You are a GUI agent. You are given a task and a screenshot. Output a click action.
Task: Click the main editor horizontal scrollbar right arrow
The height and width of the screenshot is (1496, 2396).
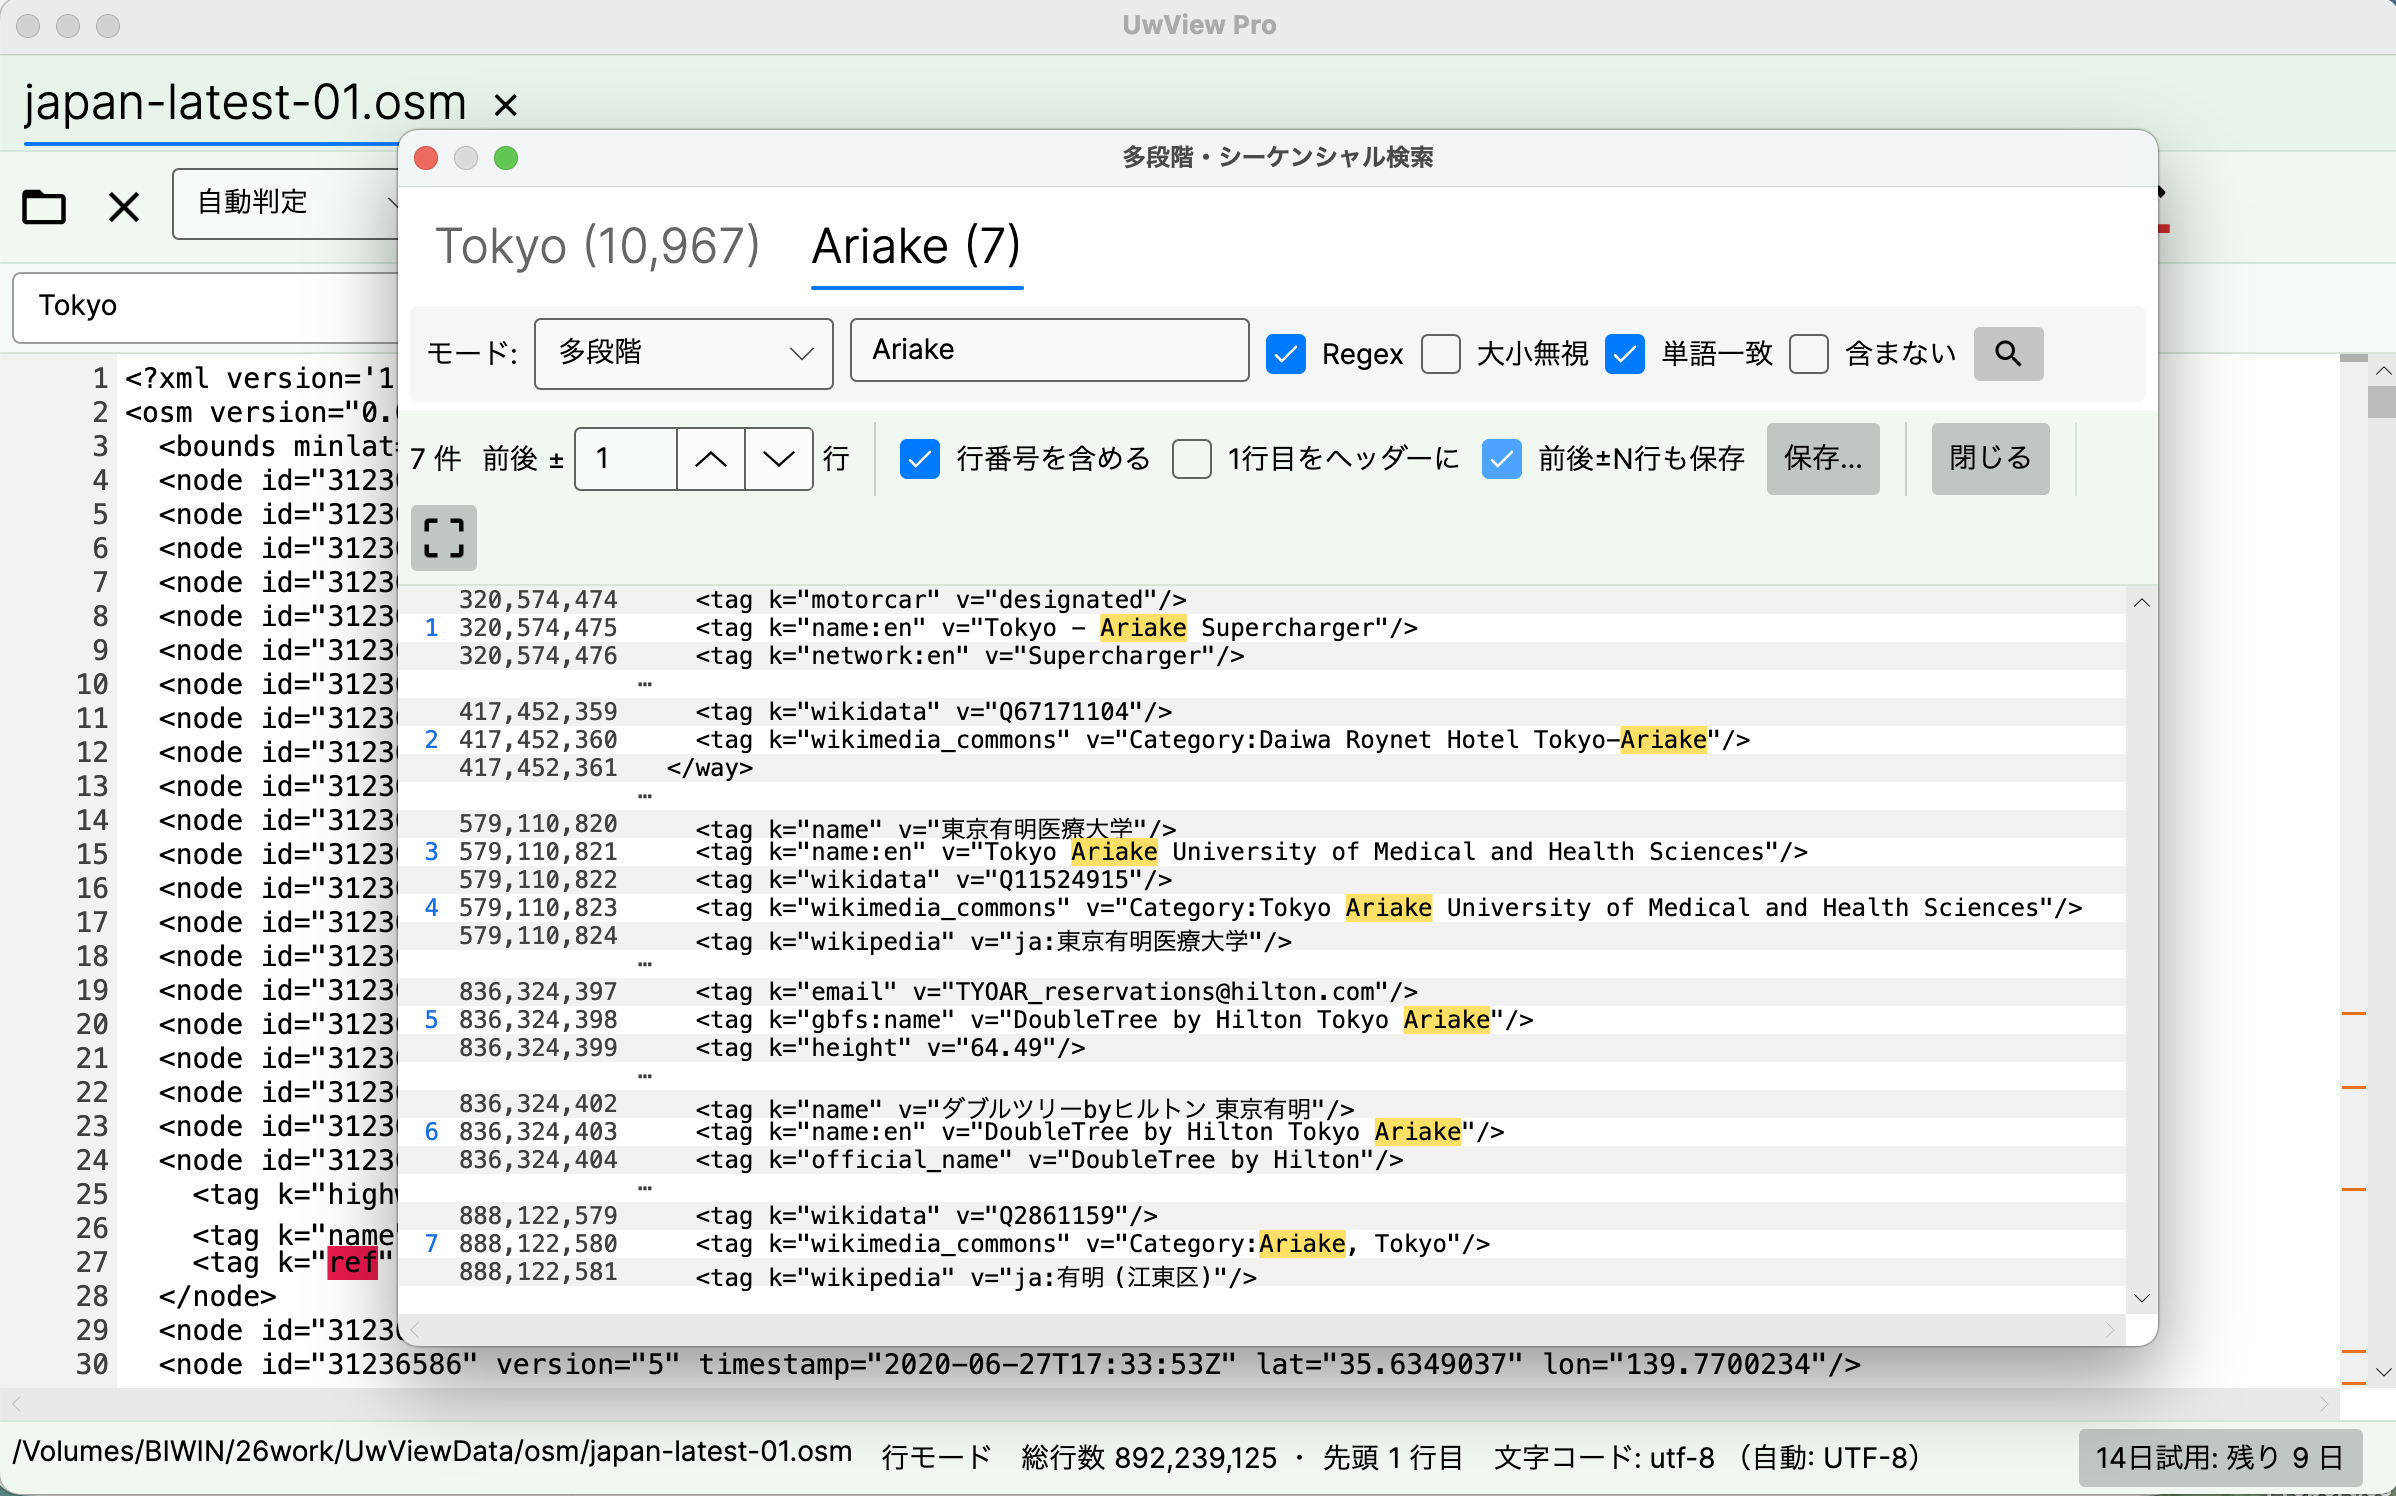pos(2324,1404)
